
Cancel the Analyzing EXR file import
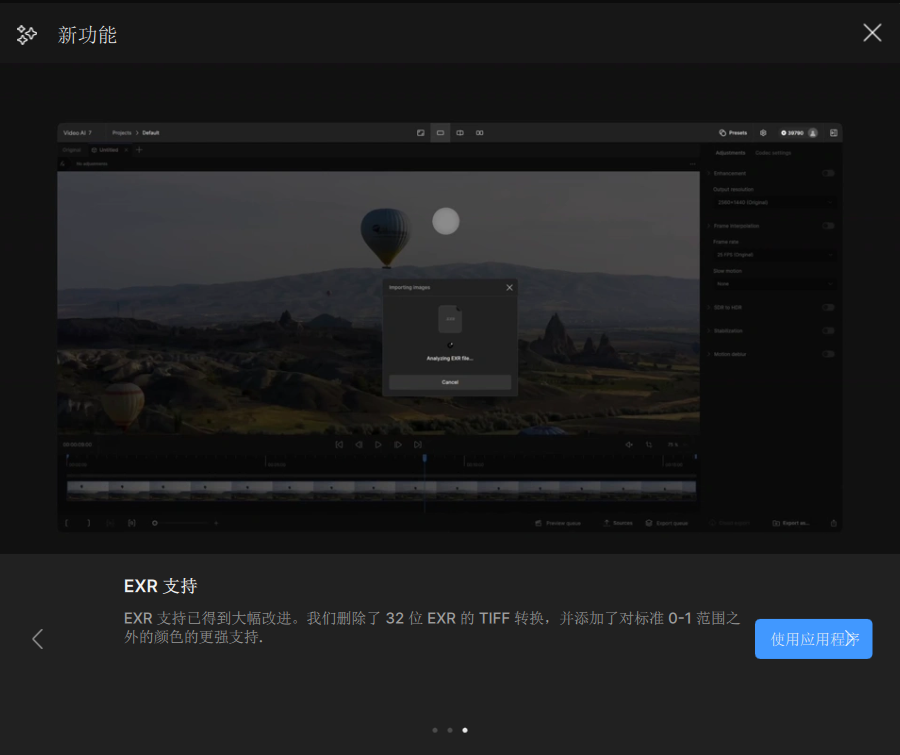pos(449,381)
